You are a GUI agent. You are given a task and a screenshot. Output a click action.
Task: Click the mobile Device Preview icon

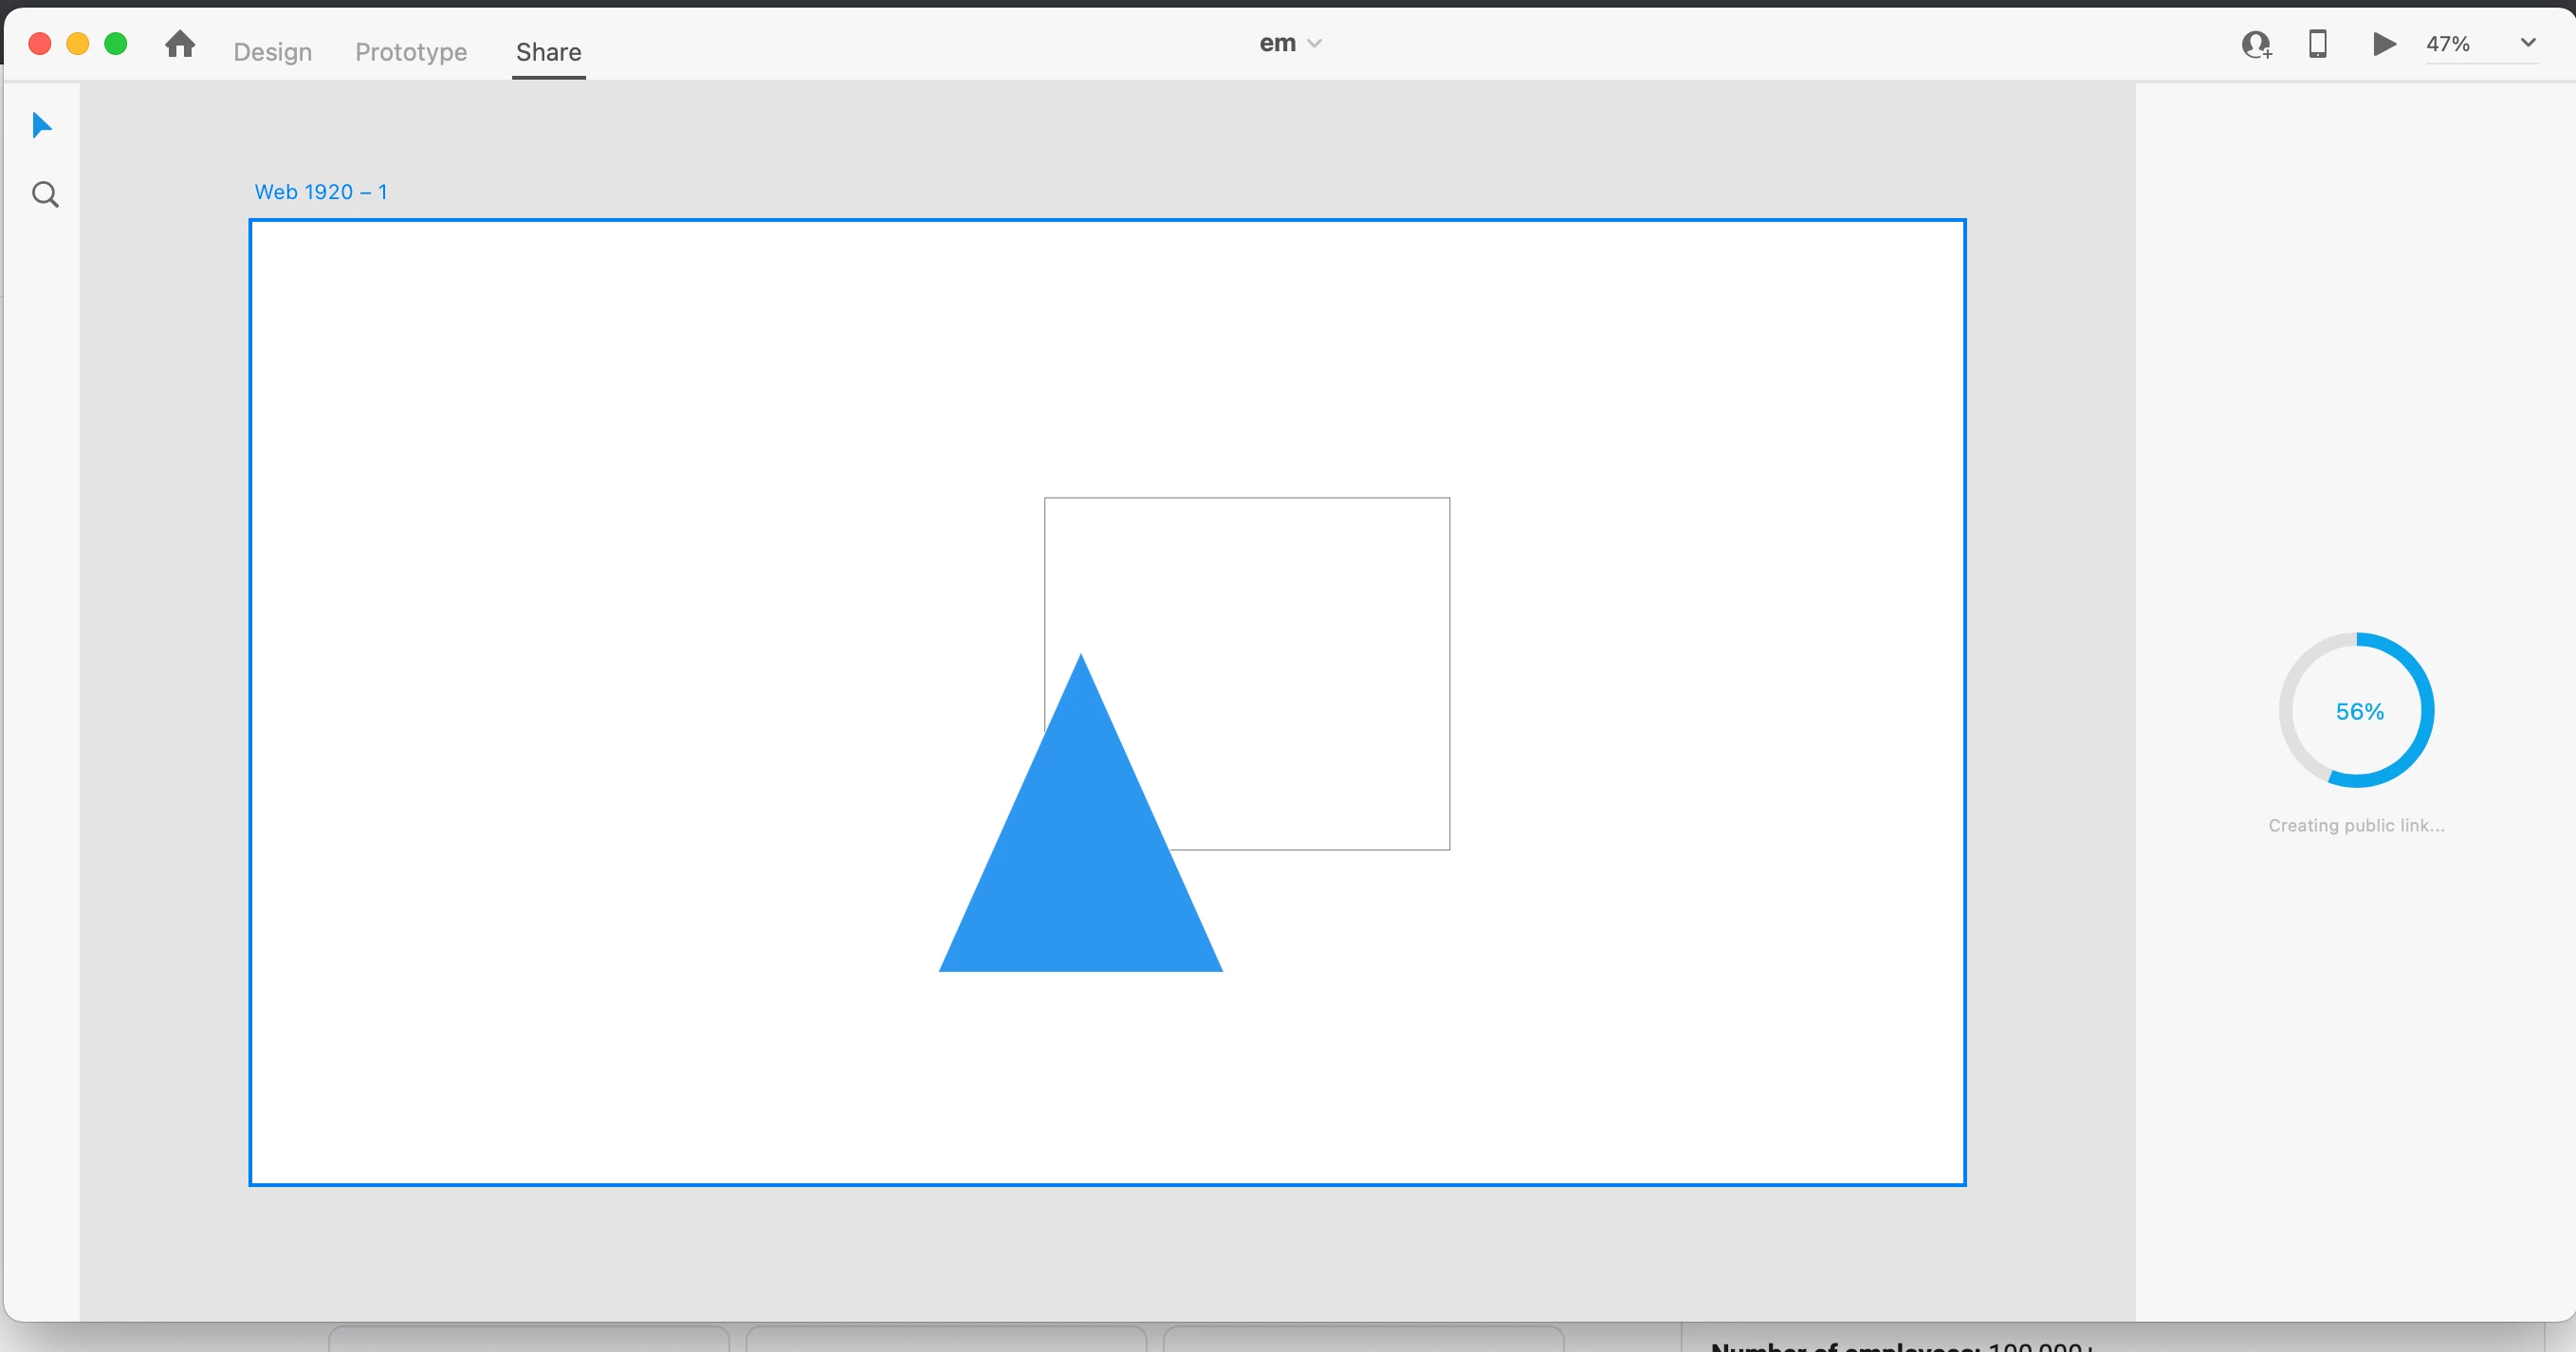pos(2317,44)
